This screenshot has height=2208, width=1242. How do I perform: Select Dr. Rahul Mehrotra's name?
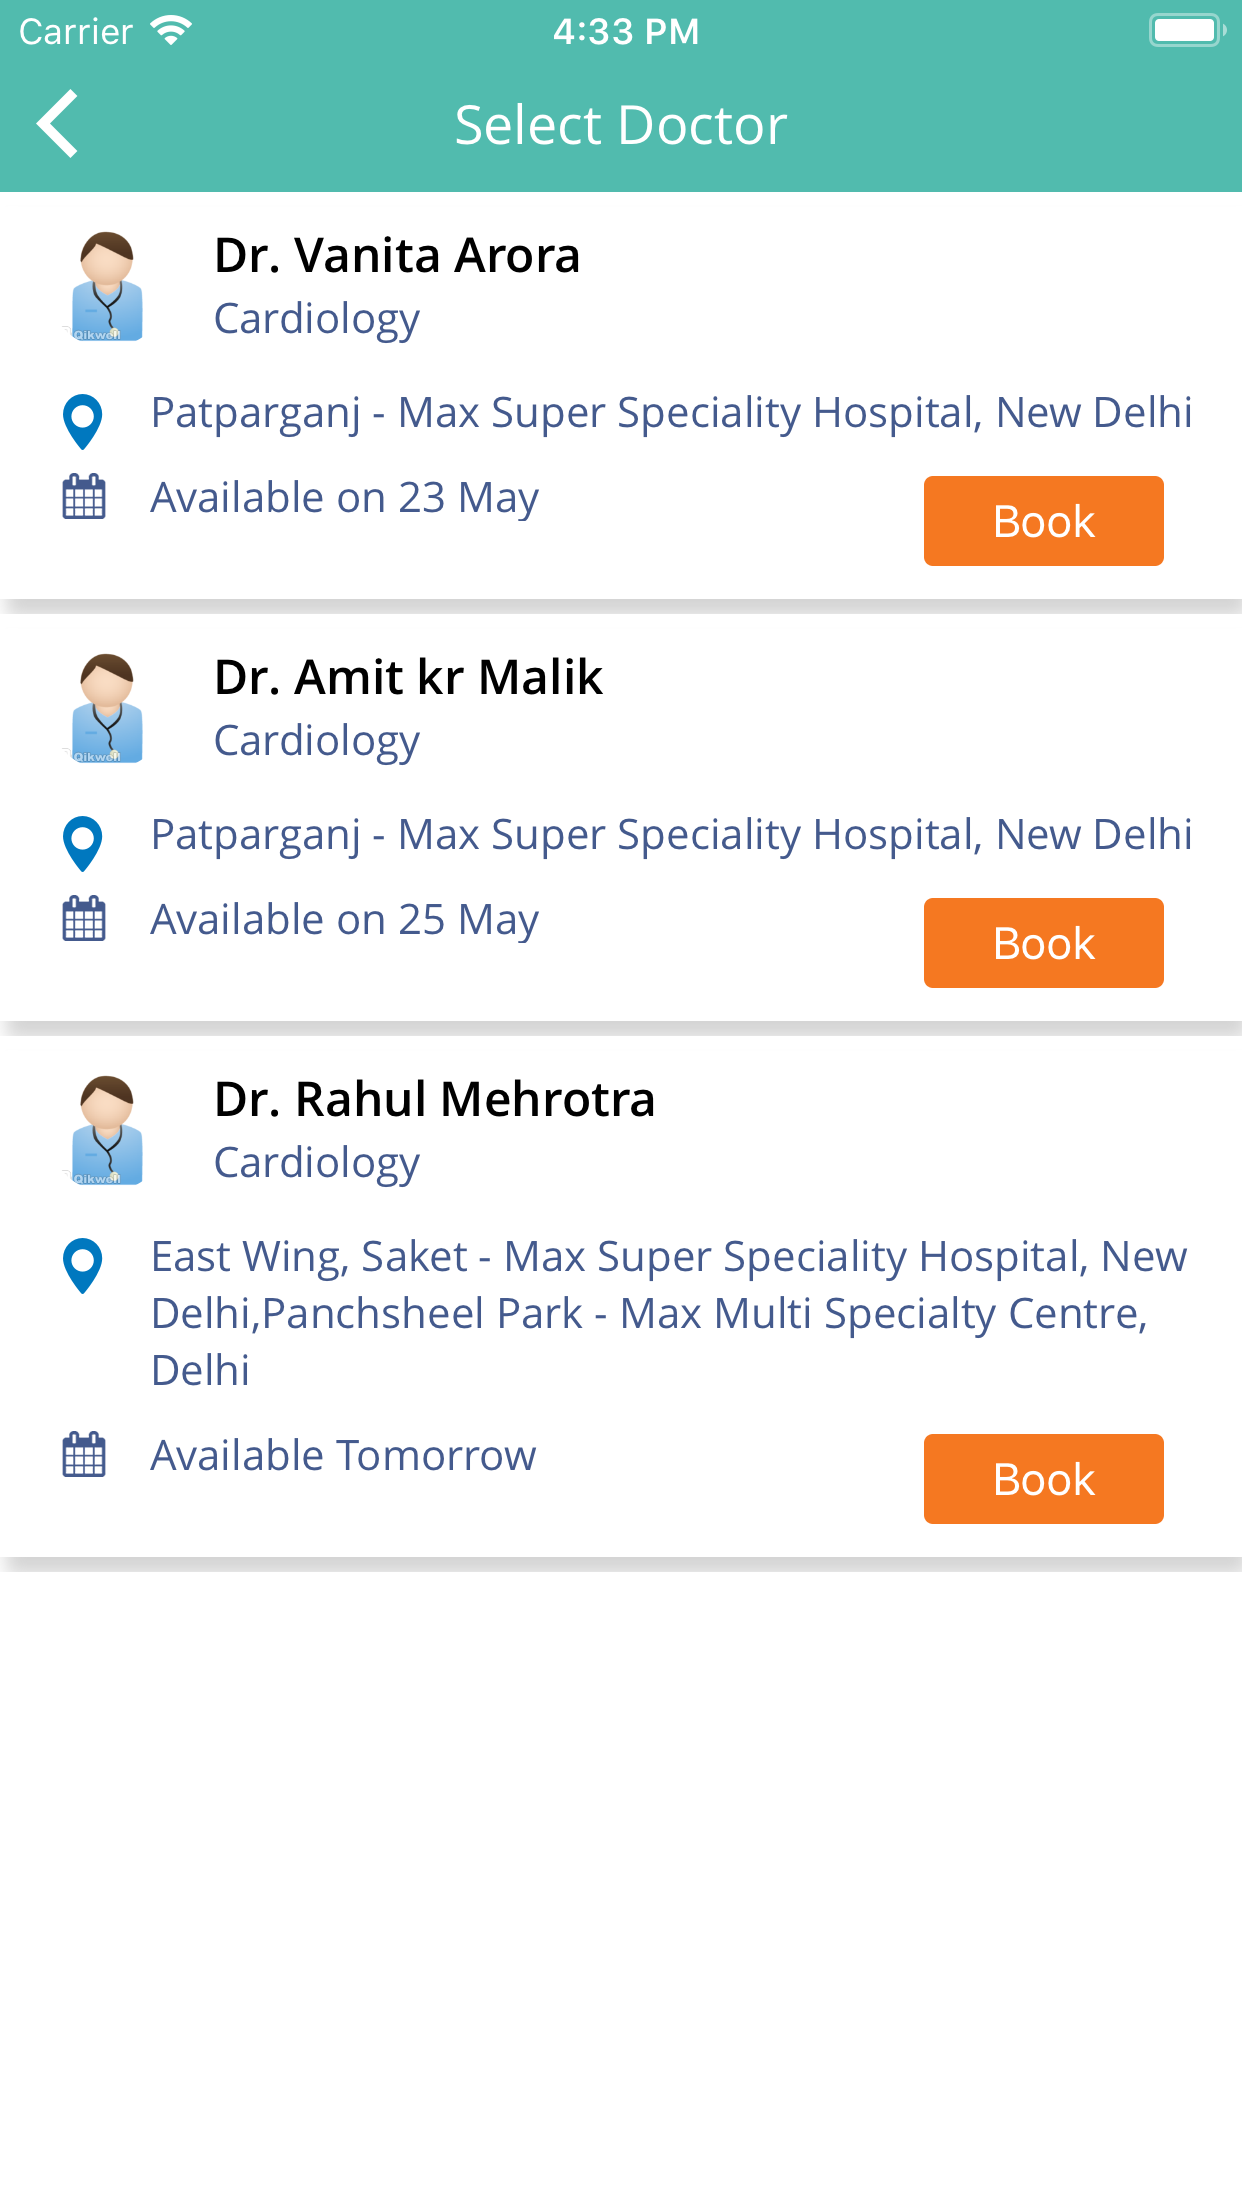(434, 1100)
